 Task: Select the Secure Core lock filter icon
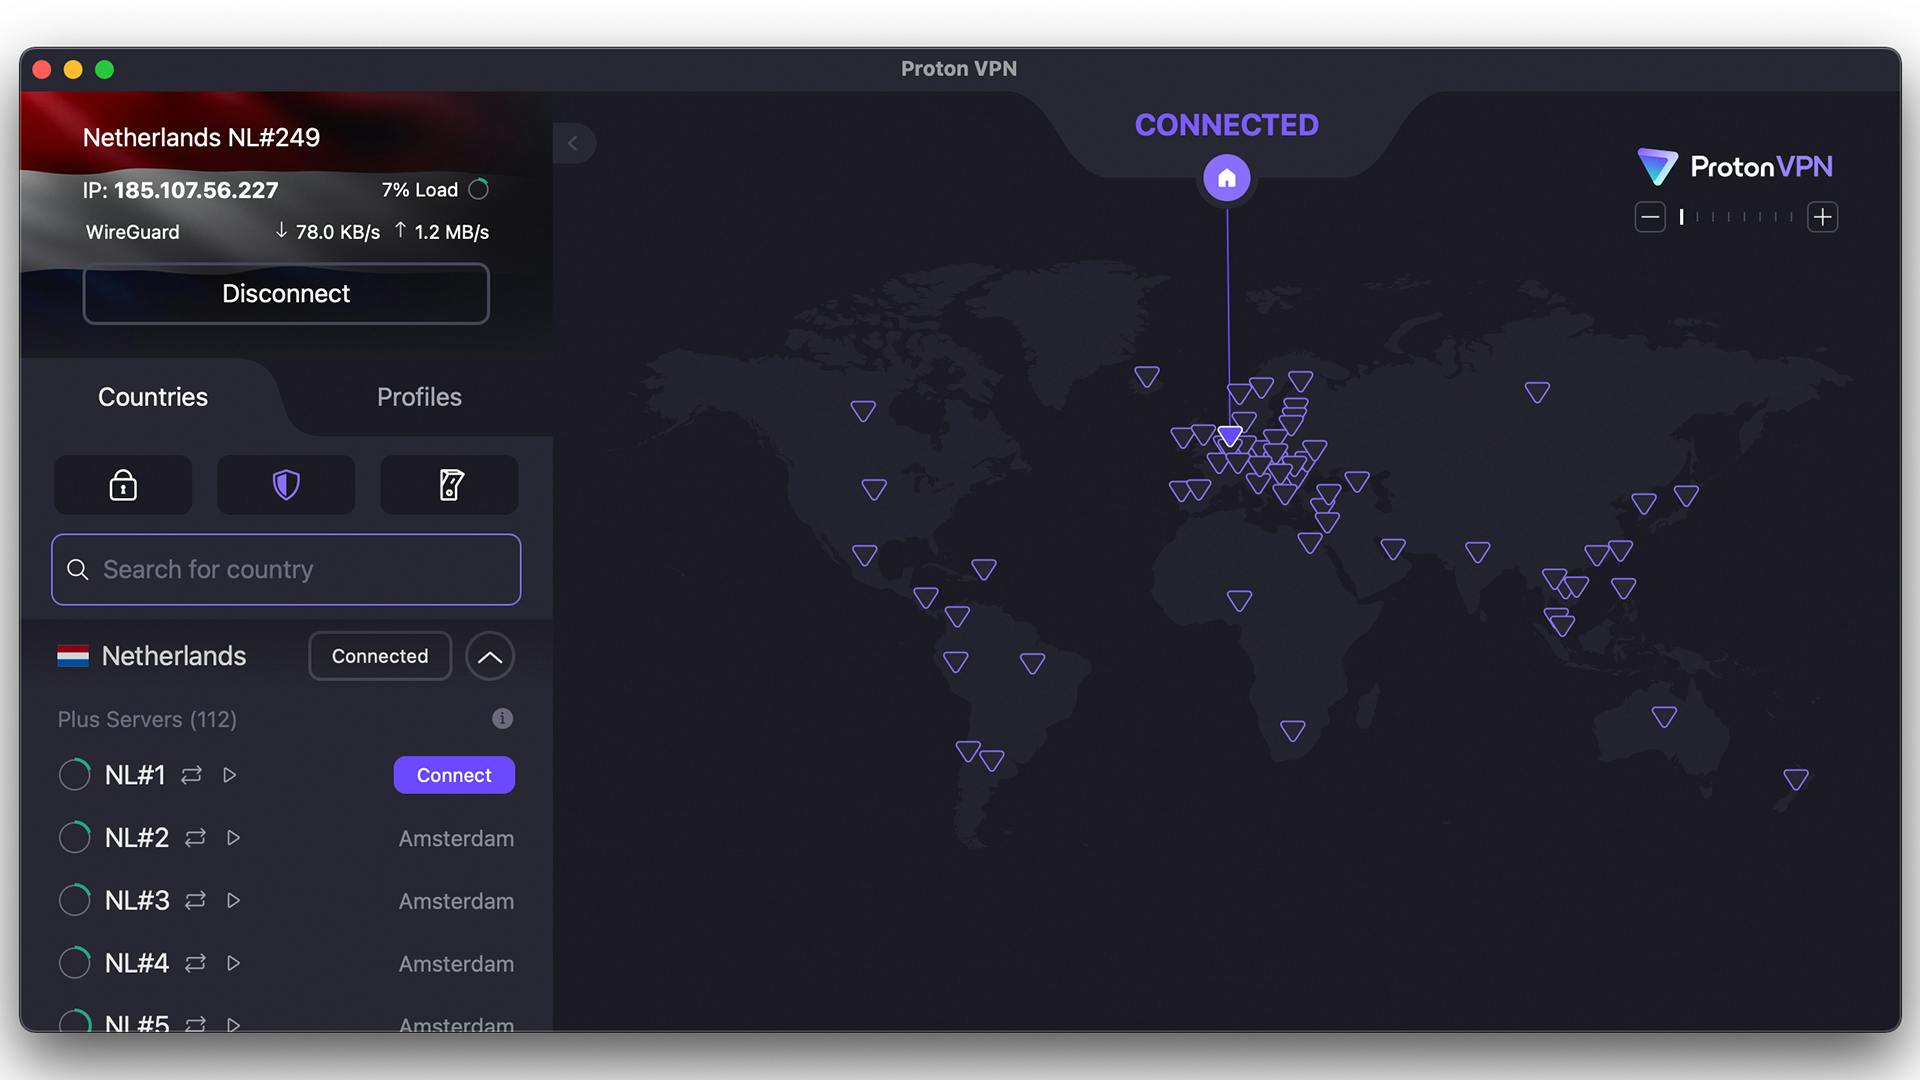[122, 485]
